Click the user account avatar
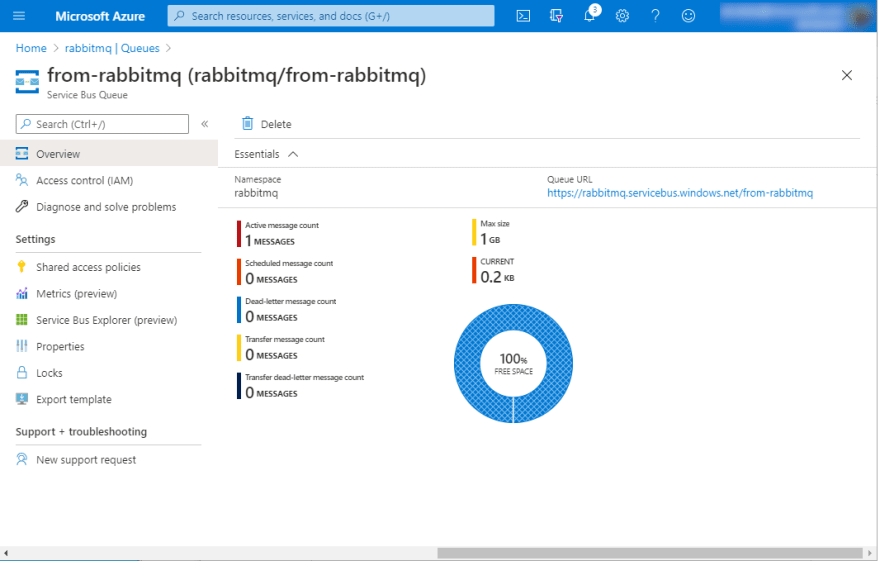This screenshot has height=561, width=880. pyautogui.click(x=860, y=16)
